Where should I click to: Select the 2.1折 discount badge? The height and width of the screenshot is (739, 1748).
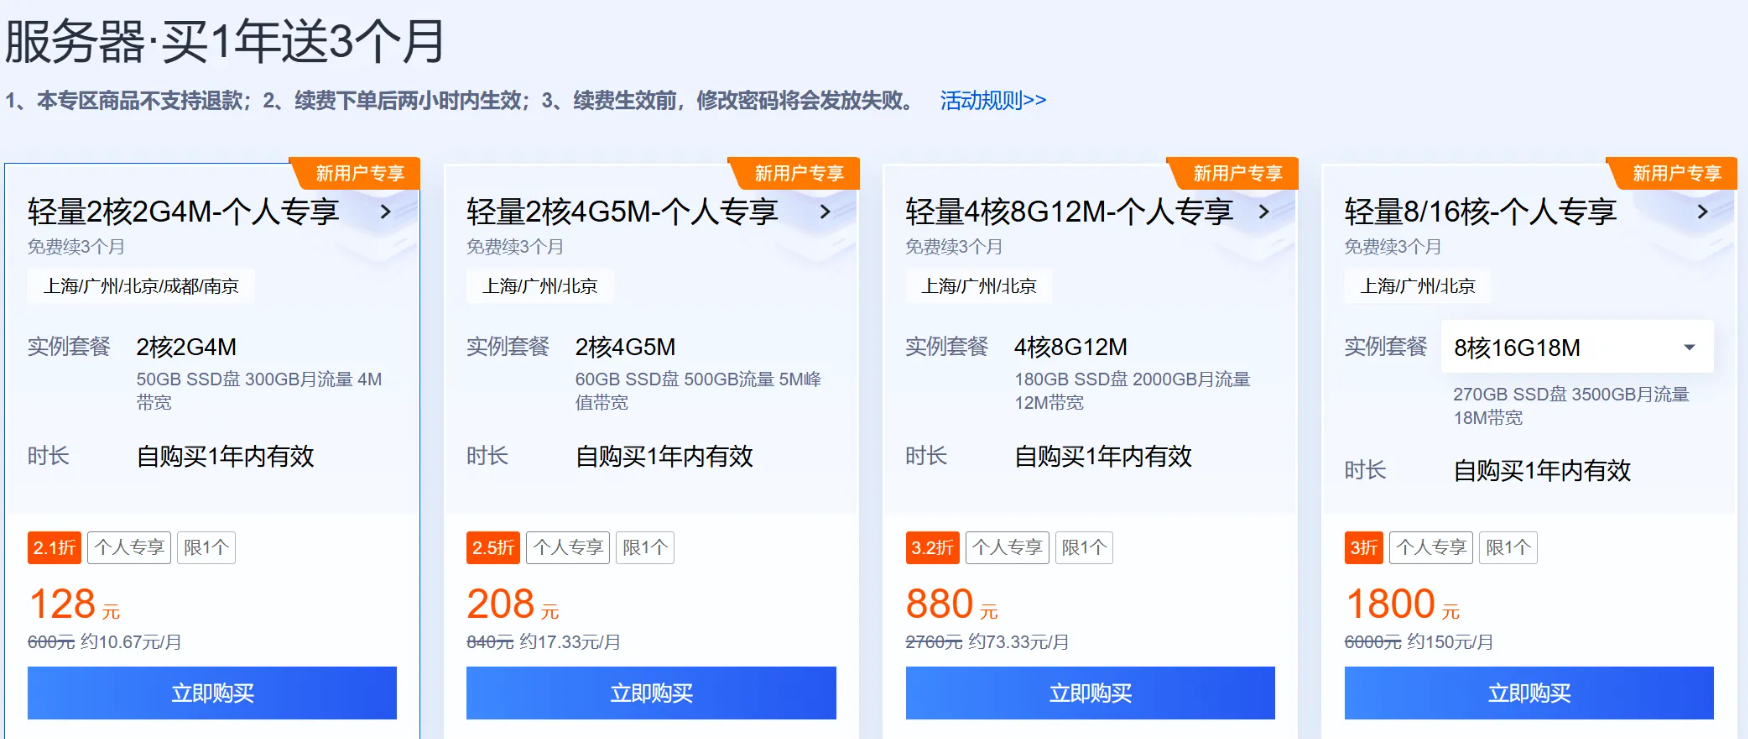[54, 547]
